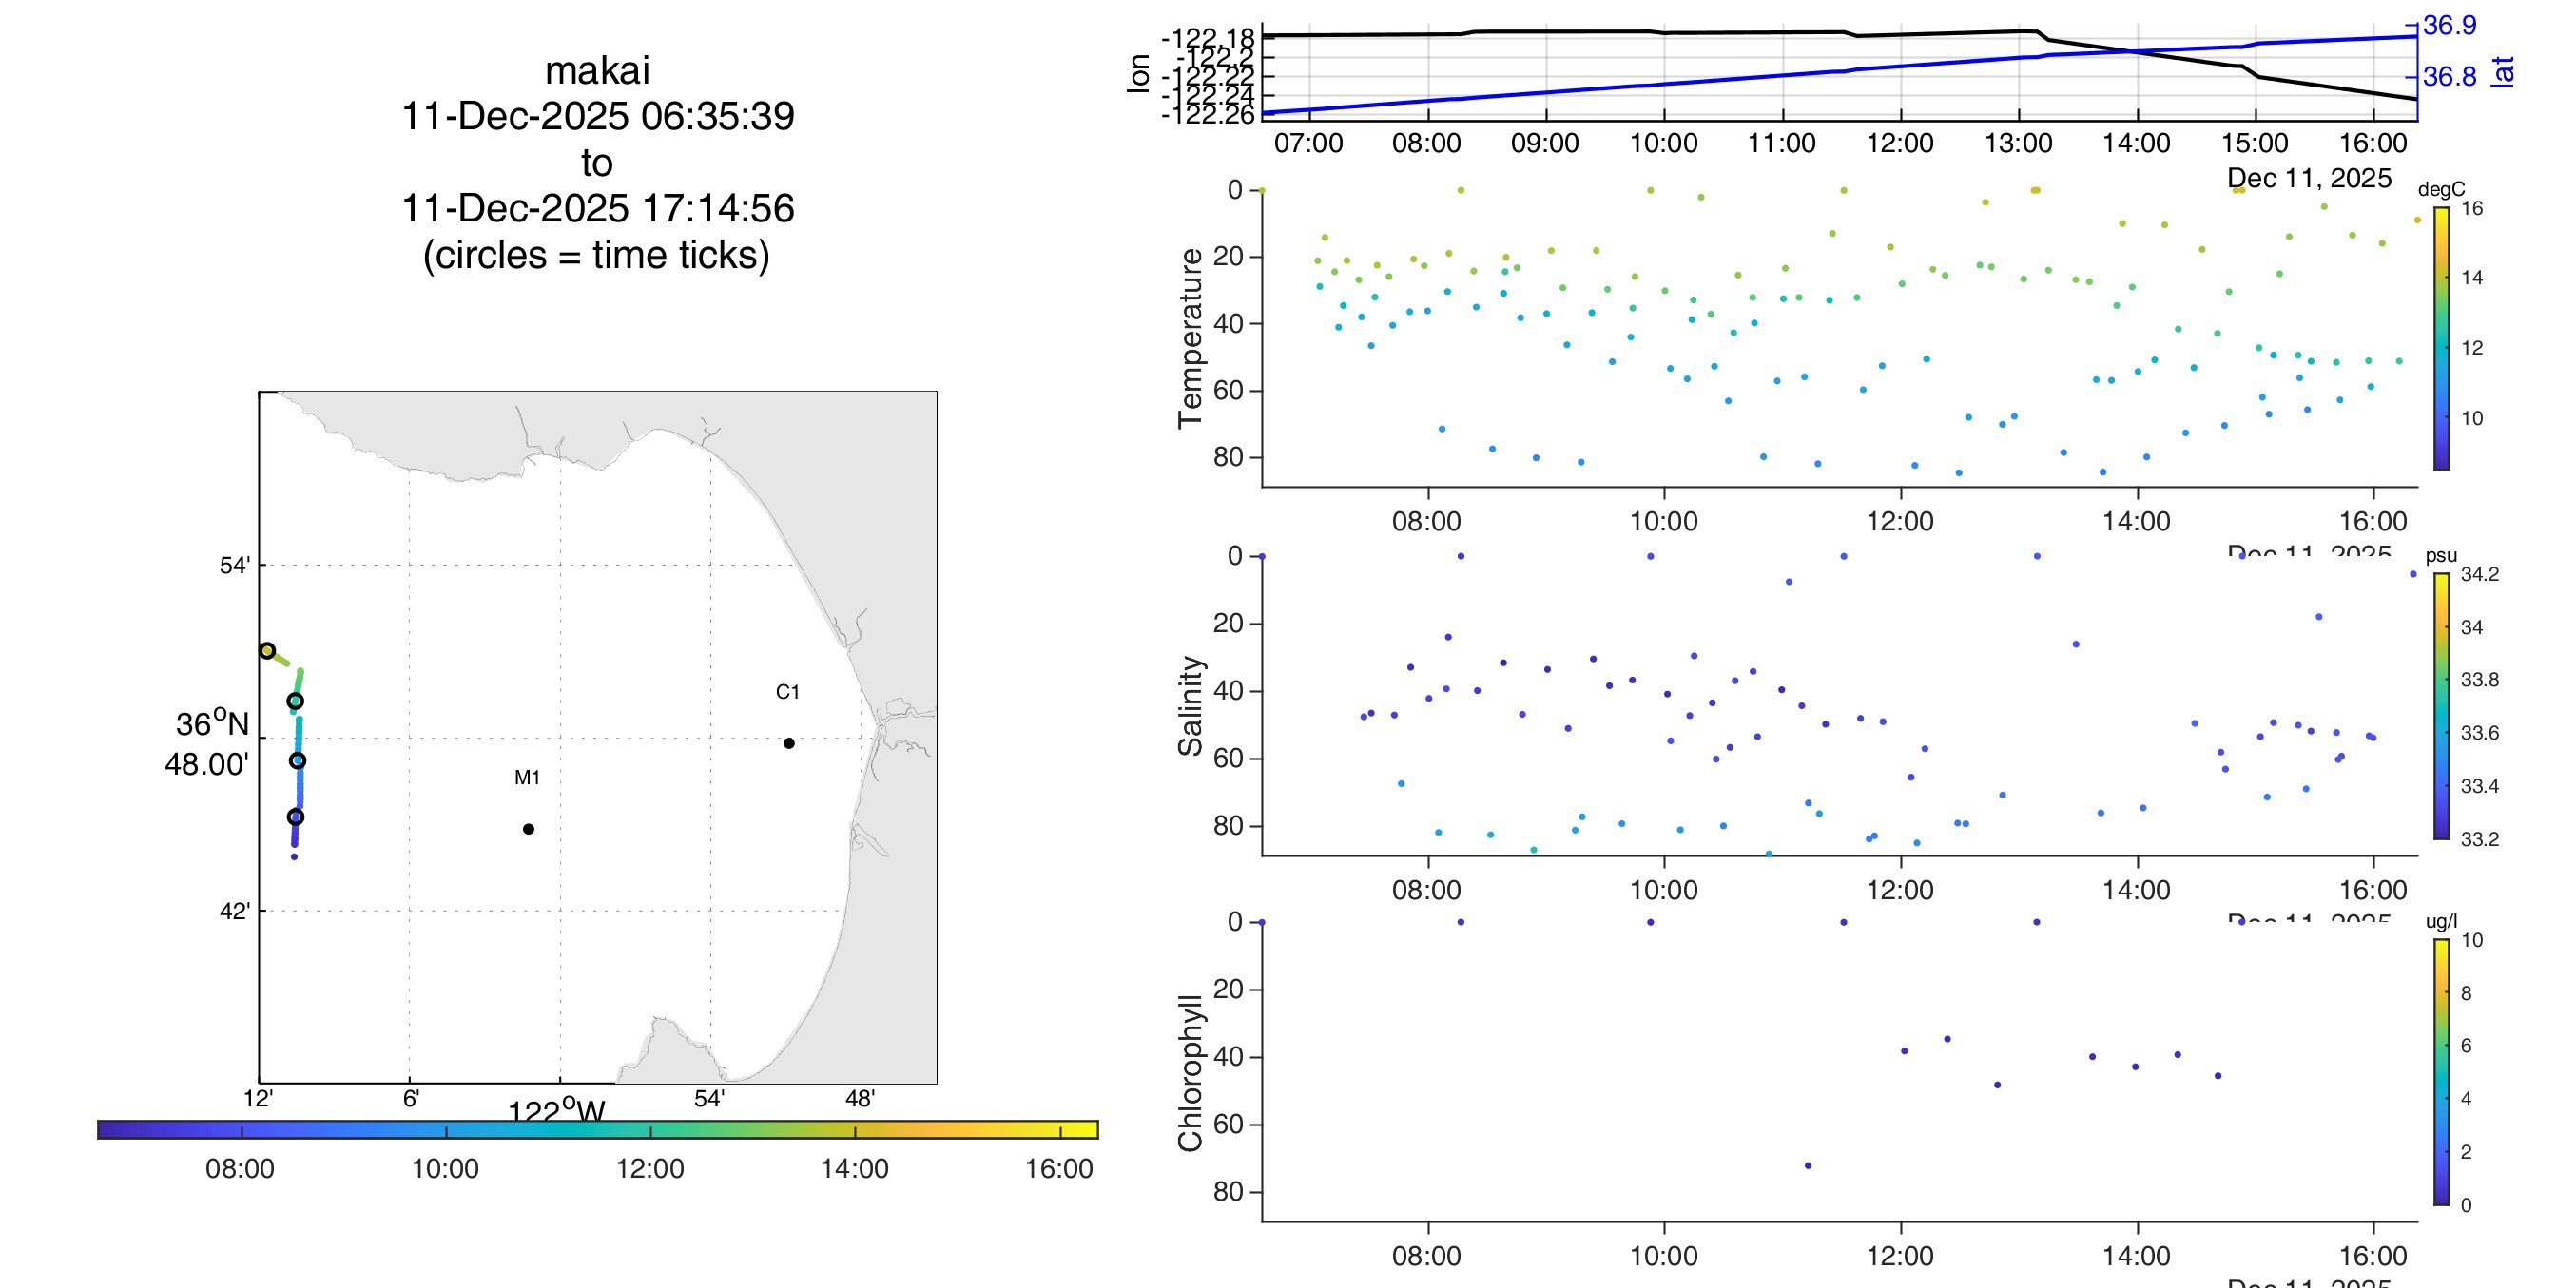Click the lon axis label

(1138, 73)
